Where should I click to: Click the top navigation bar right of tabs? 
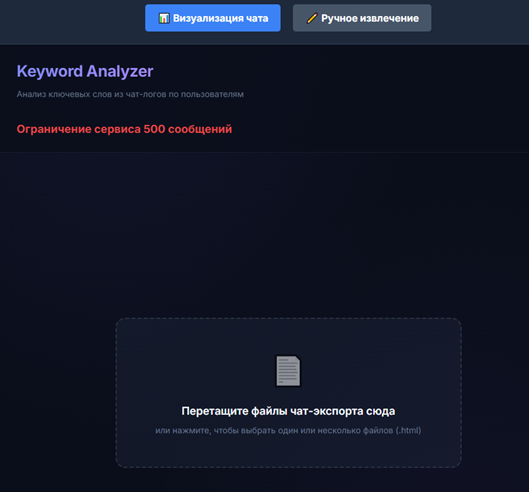pos(480,22)
